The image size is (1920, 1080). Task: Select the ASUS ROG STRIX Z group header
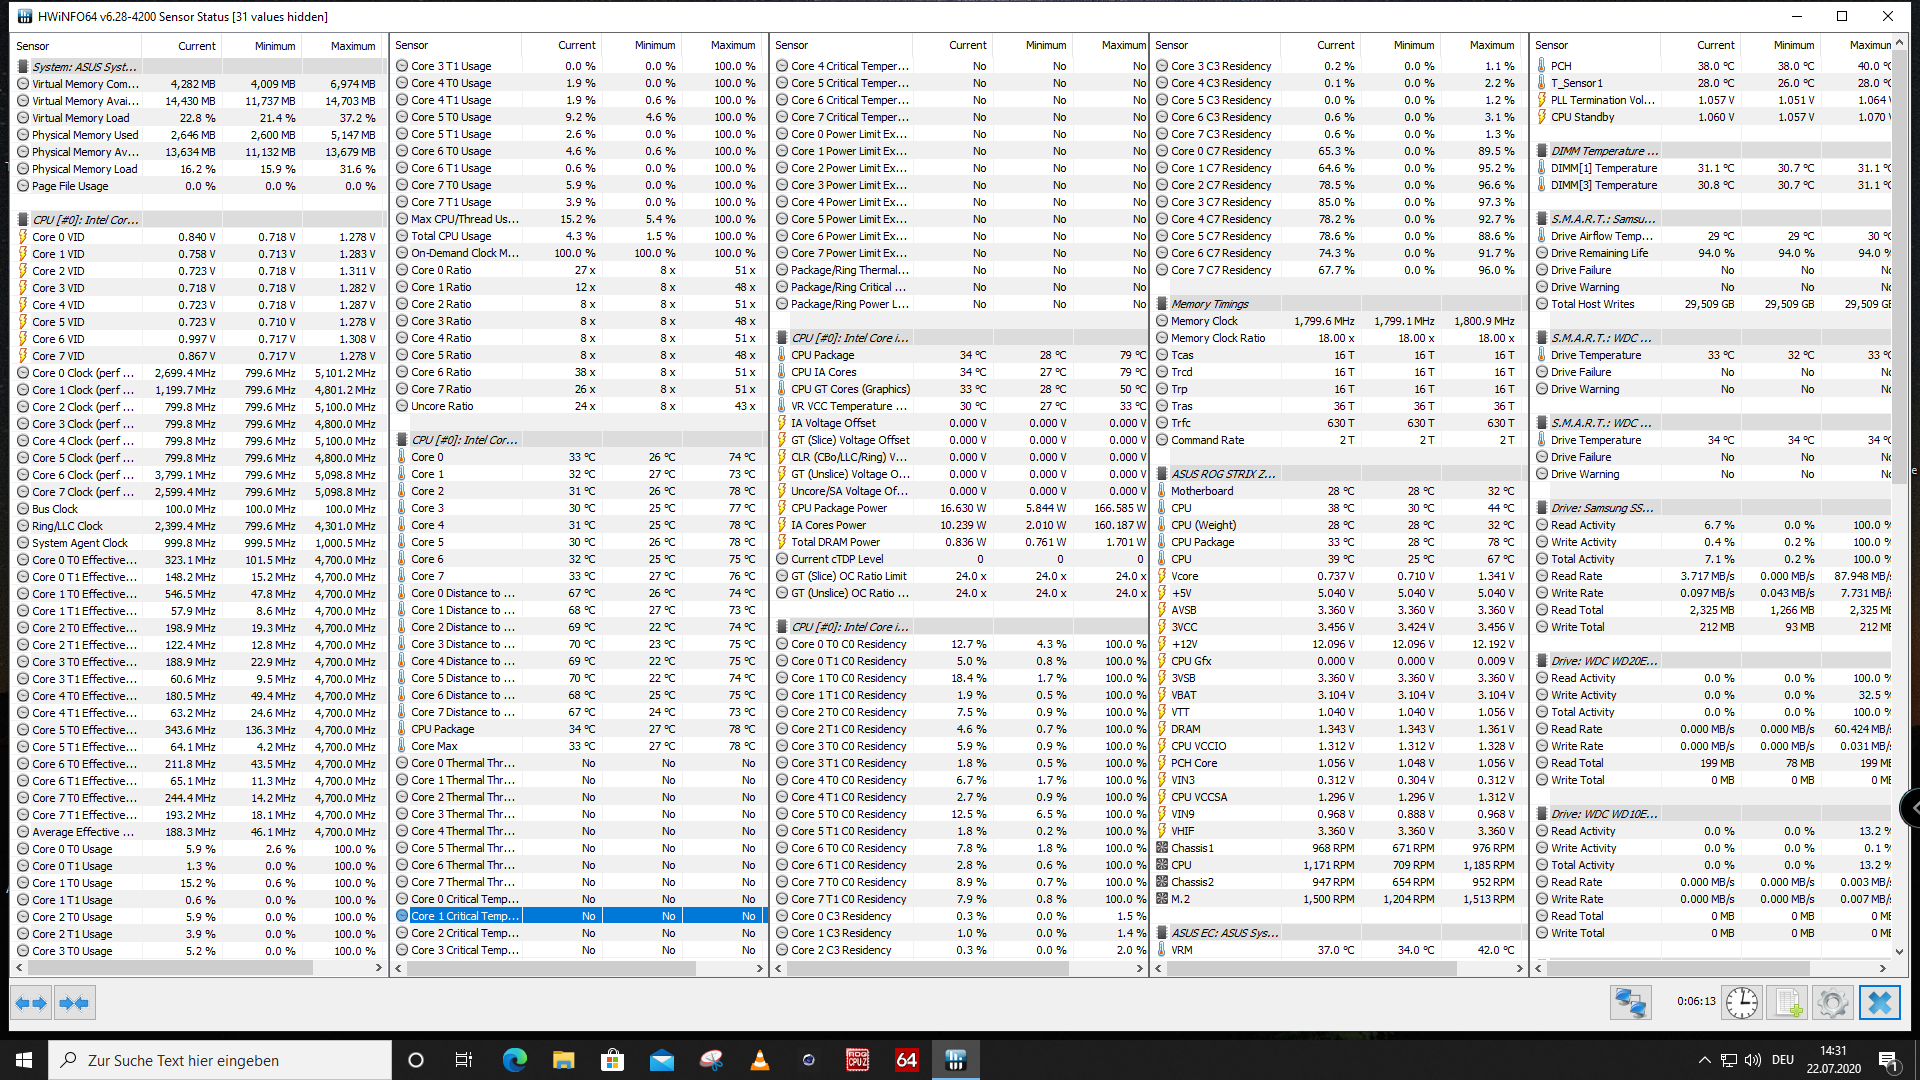click(x=1338, y=474)
